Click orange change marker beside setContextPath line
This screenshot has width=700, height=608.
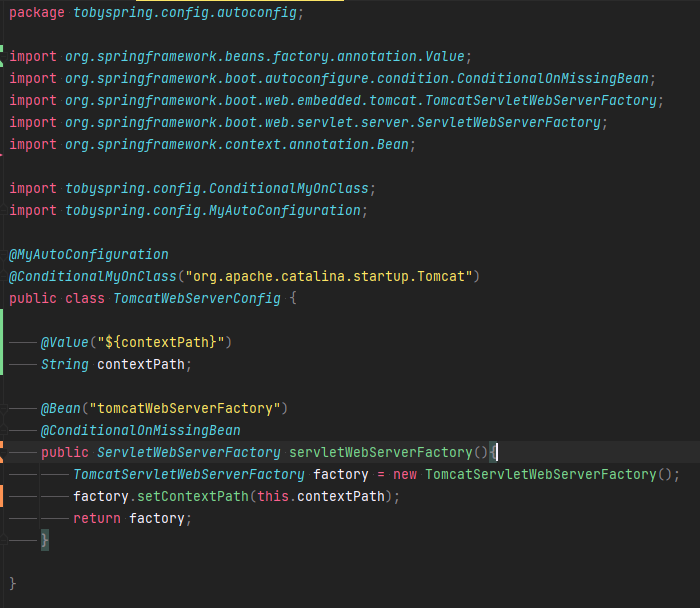pyautogui.click(x=1, y=496)
